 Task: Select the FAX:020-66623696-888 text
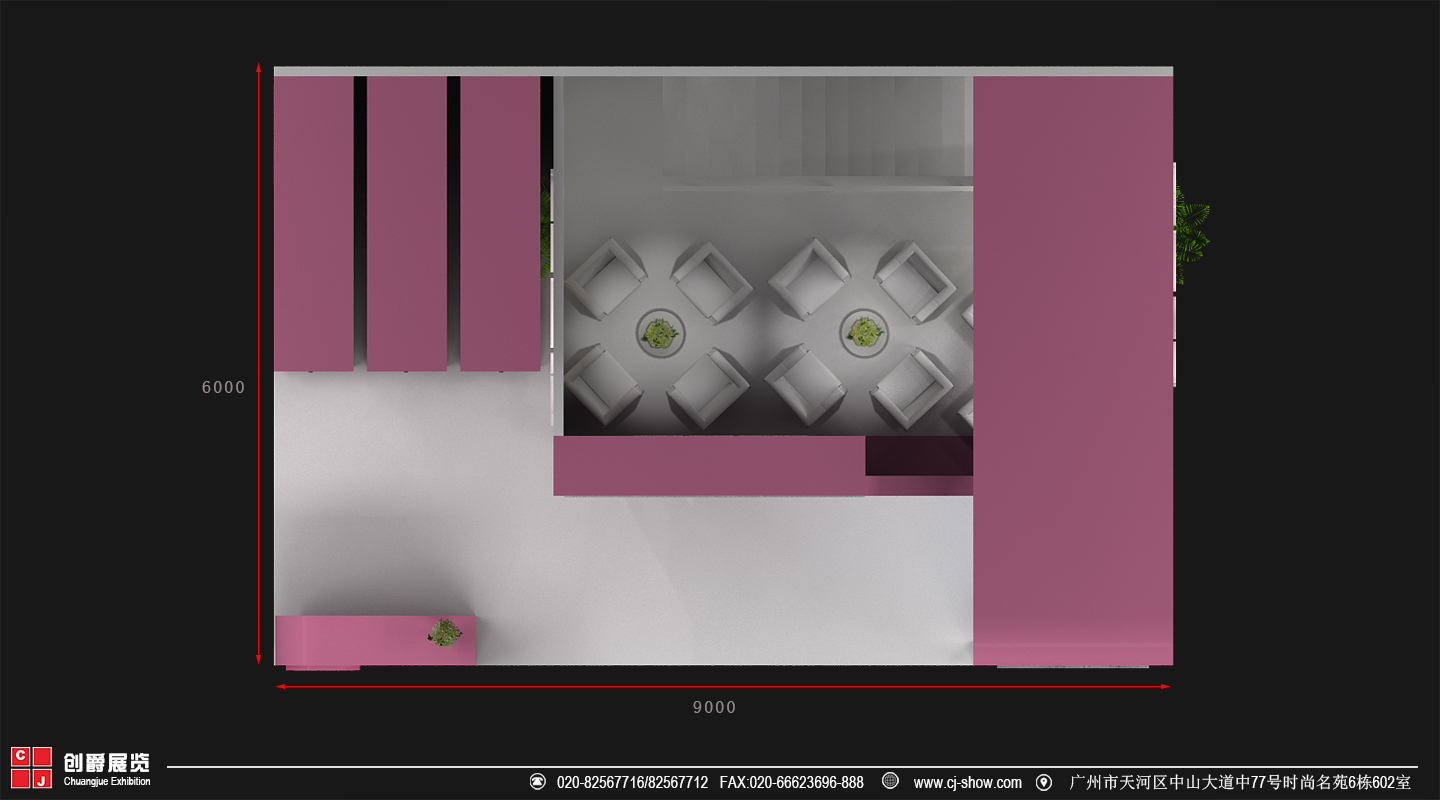[791, 782]
